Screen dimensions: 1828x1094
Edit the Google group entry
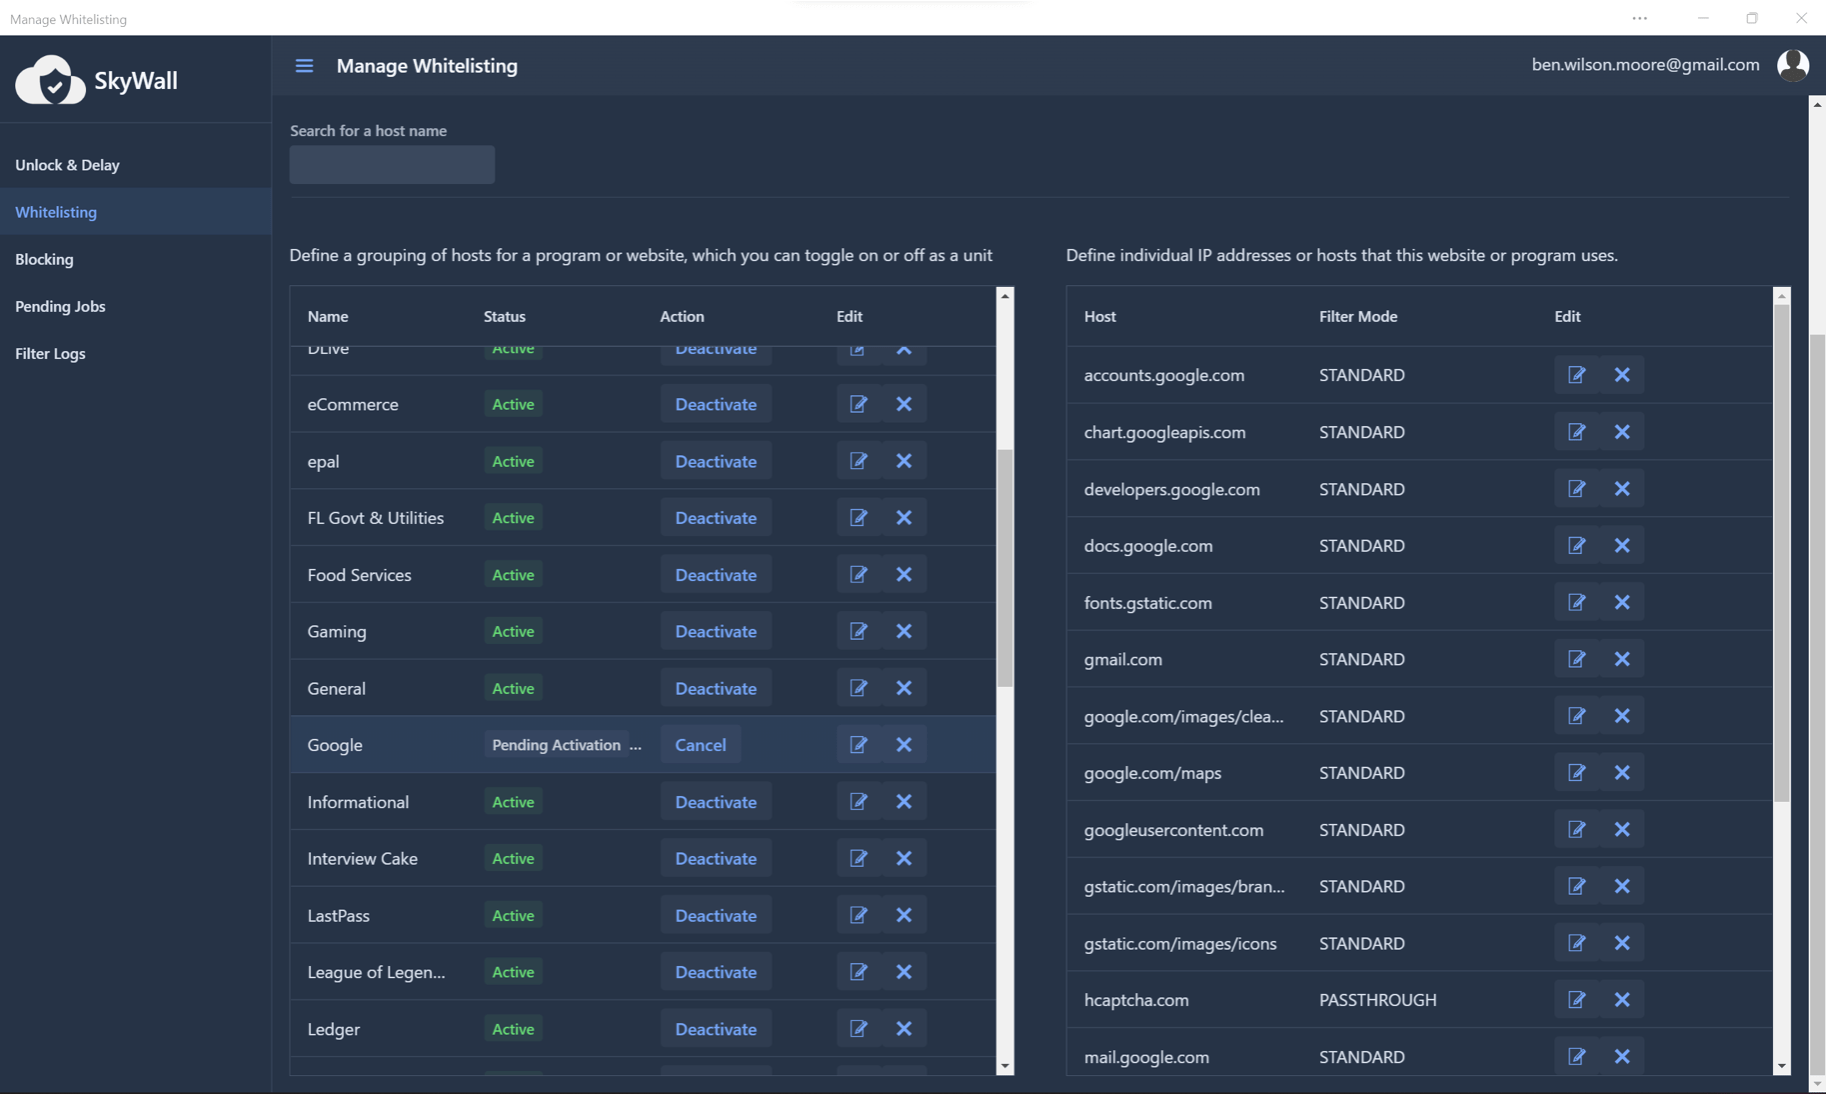[858, 745]
